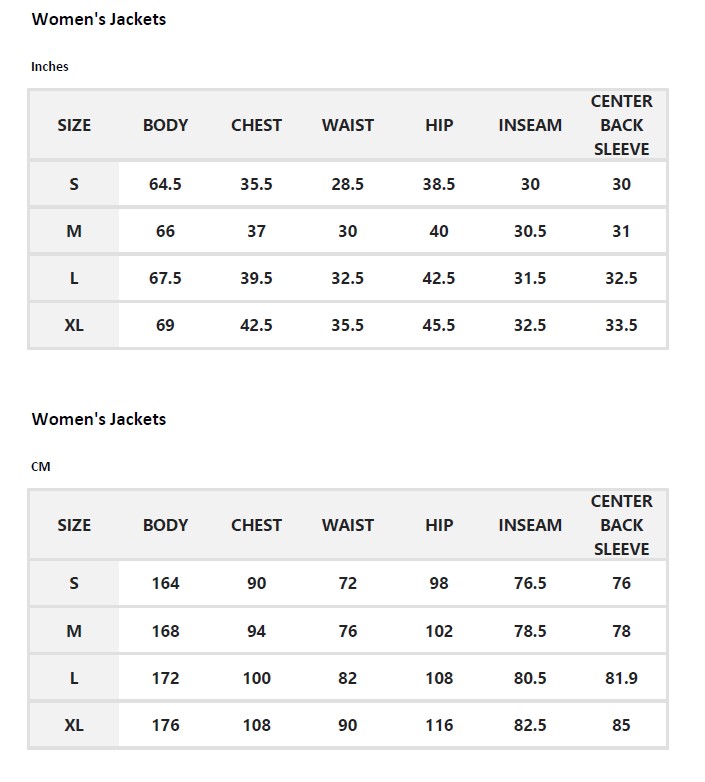The image size is (705, 782).
Task: Click the 42.5 hip value for size L
Action: coord(439,278)
